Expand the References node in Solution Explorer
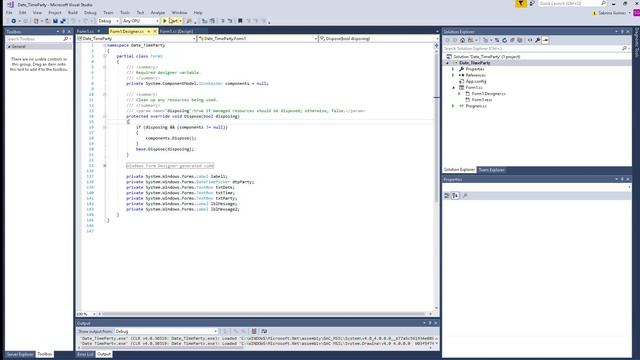This screenshot has width=640, height=360. point(453,76)
